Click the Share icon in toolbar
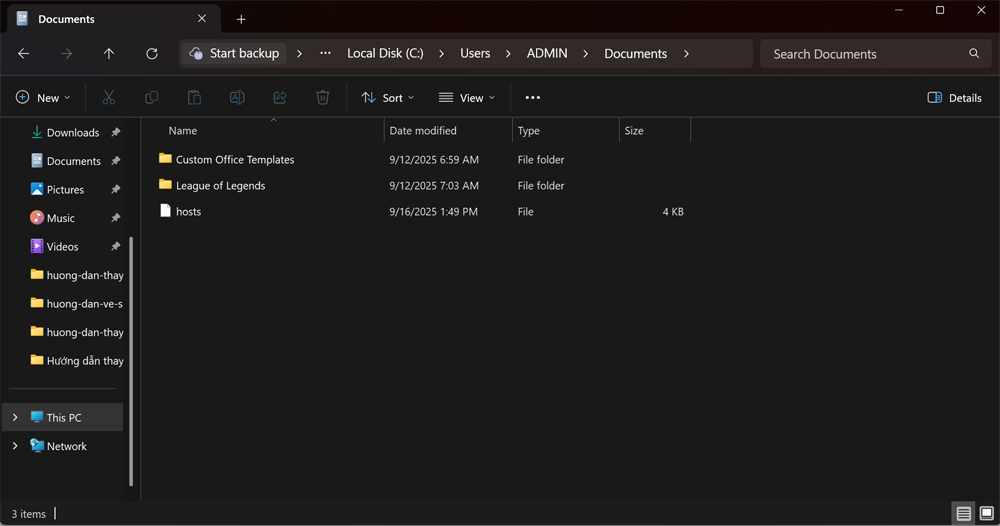This screenshot has height=526, width=1000. pos(280,97)
